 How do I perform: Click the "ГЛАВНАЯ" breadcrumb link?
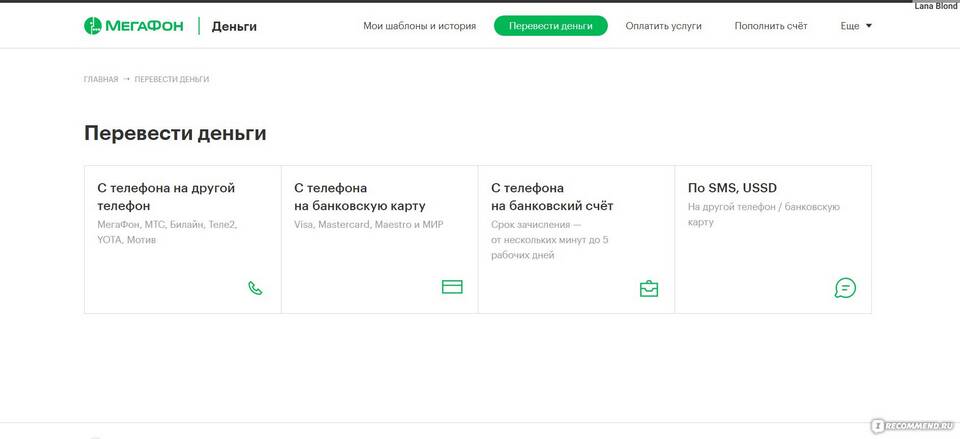tap(101, 79)
